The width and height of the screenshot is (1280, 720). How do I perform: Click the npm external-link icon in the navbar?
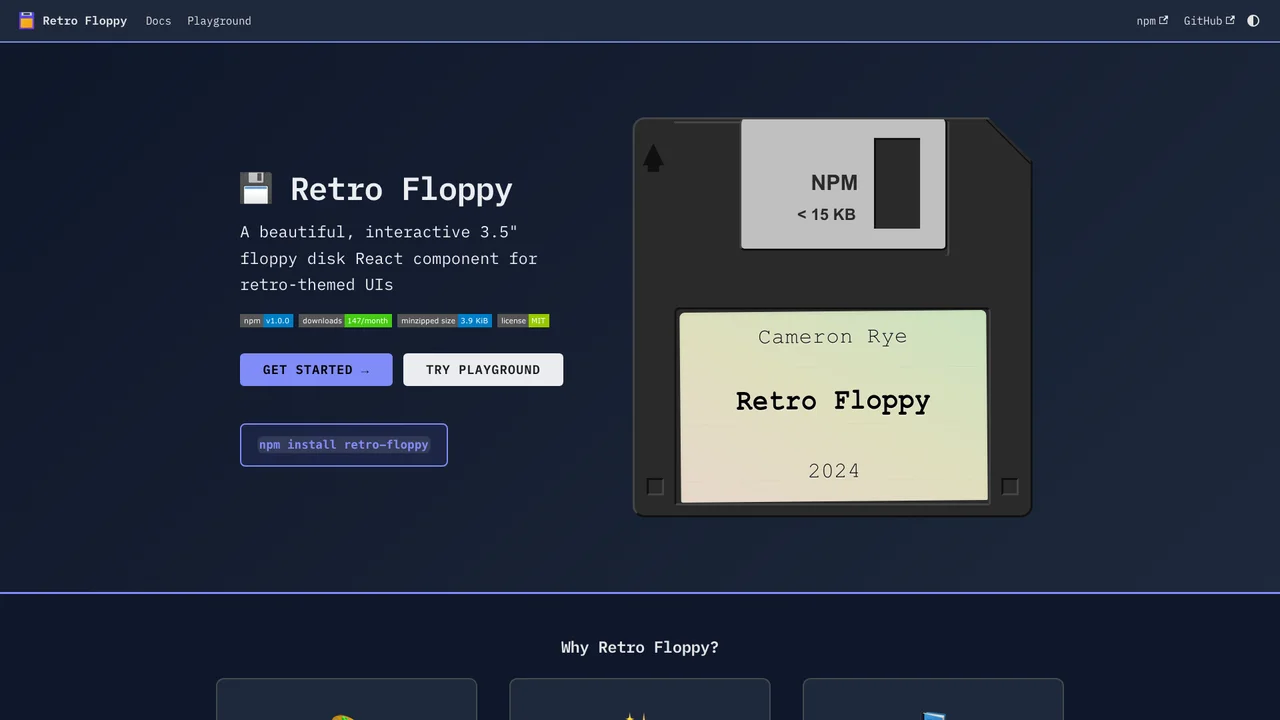click(x=1163, y=20)
